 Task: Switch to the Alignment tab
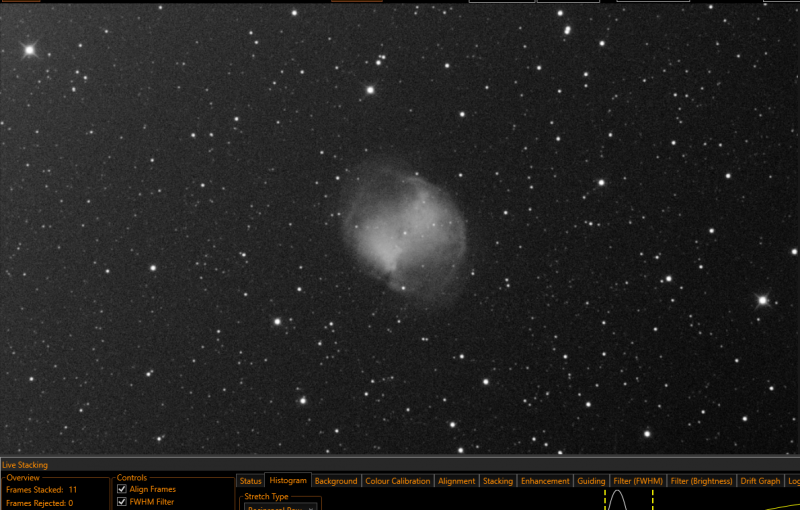456,481
